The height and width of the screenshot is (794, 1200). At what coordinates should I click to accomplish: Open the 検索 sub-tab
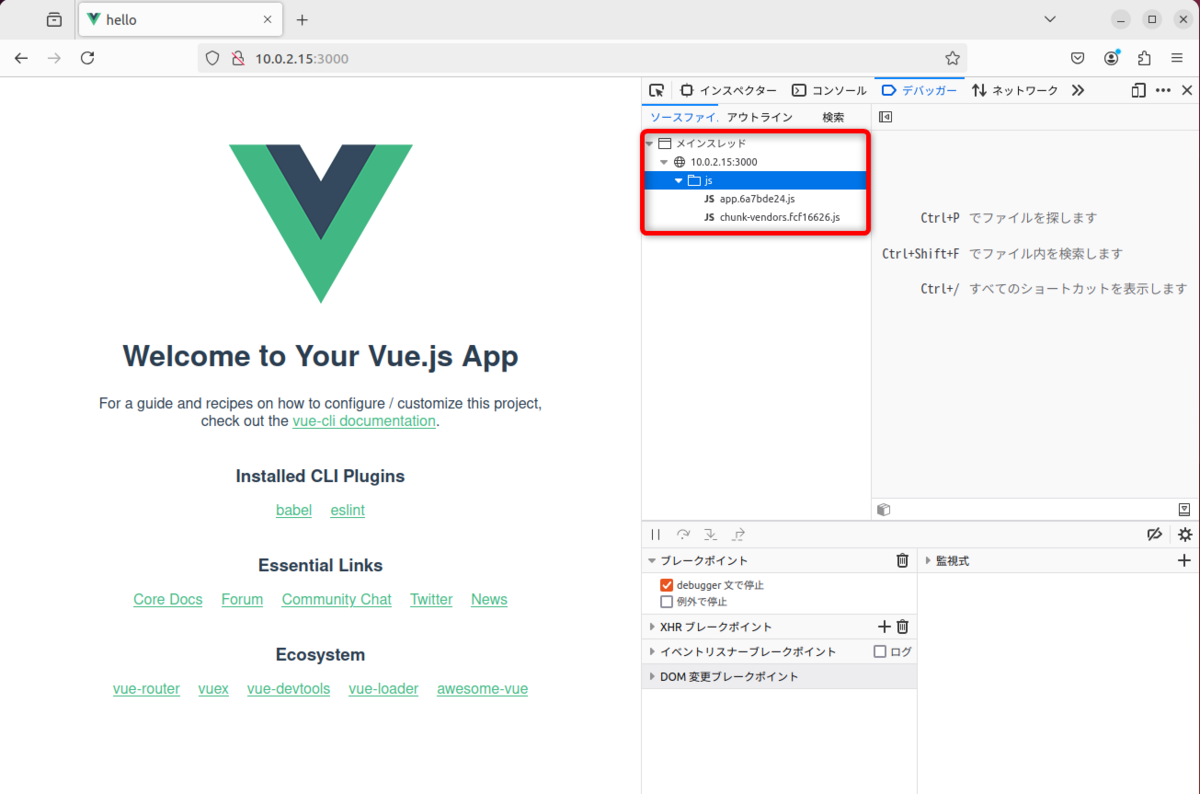pos(833,117)
